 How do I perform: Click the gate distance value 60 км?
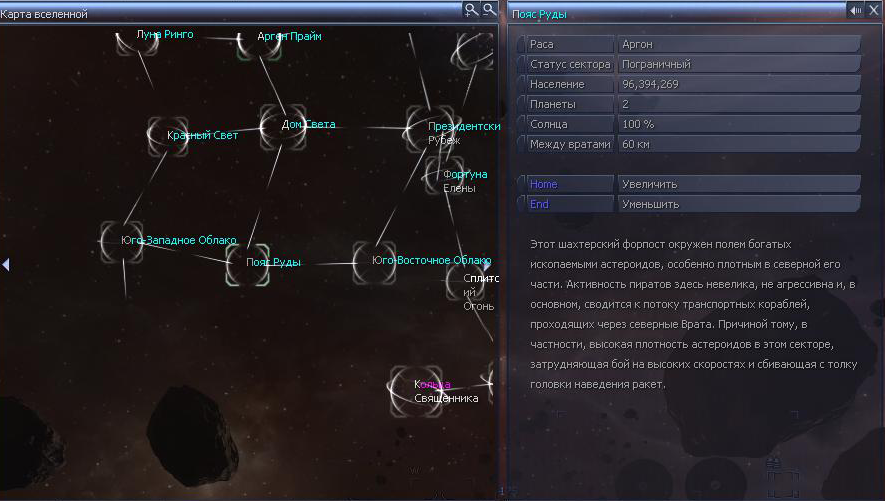click(x=636, y=144)
